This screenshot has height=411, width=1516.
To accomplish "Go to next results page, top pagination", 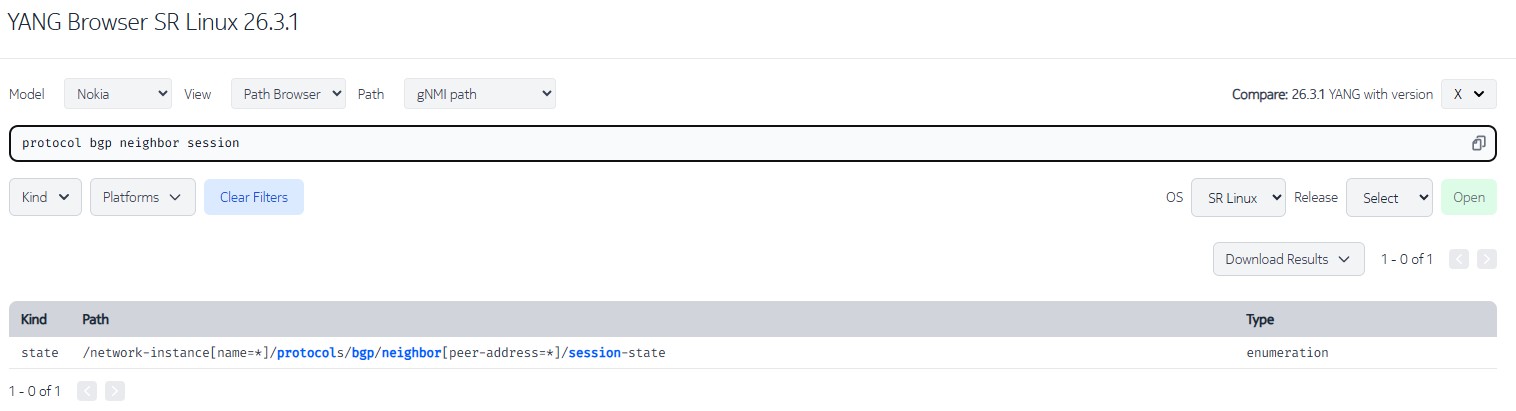I will (1487, 259).
